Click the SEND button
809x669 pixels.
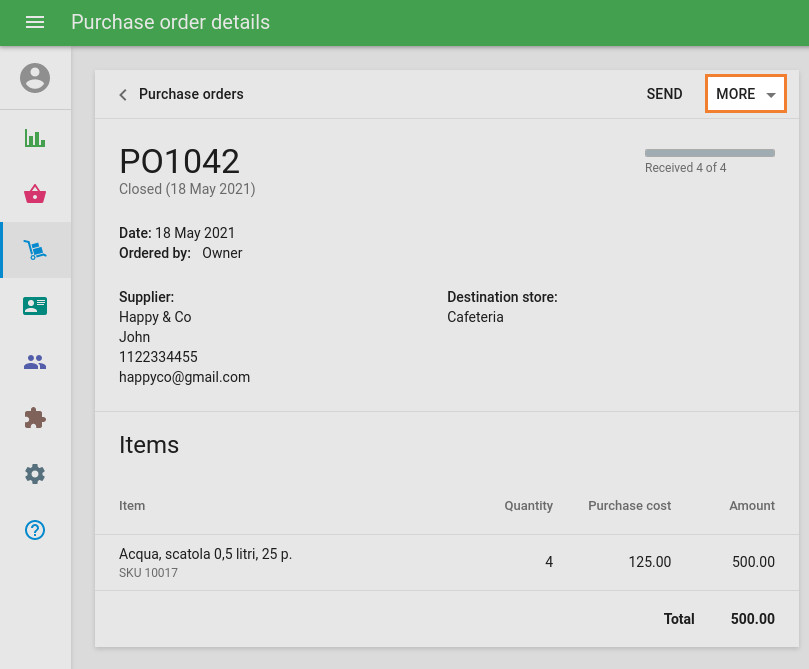click(x=664, y=93)
